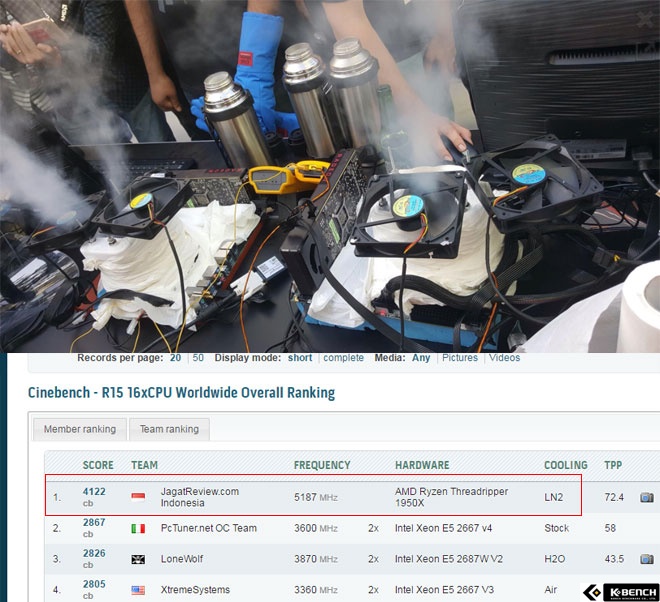Click the overclocking setup photo
The height and width of the screenshot is (602, 660).
click(x=330, y=176)
